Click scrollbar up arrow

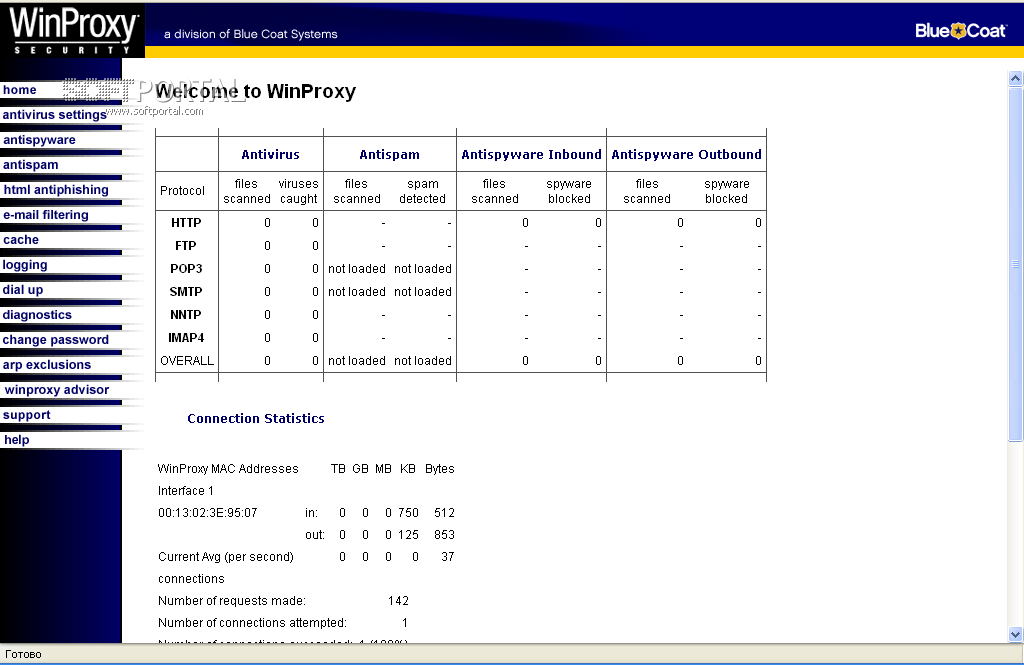click(1015, 78)
